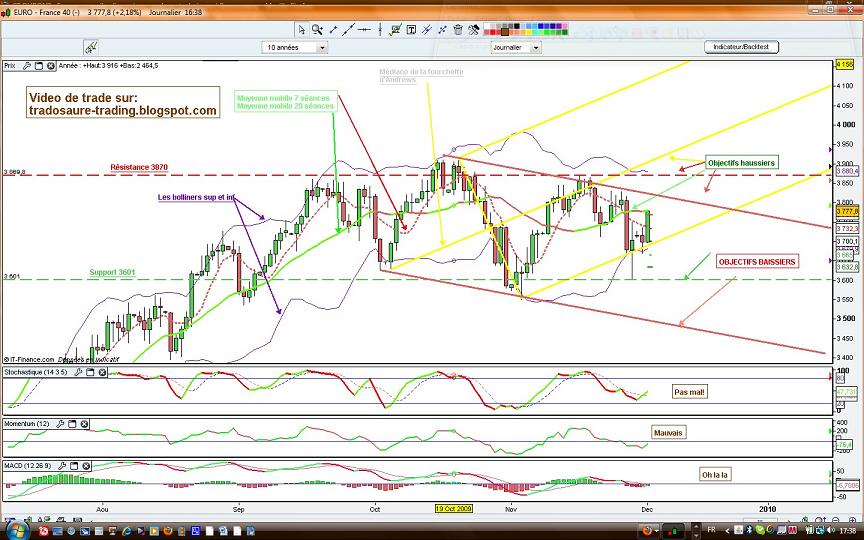Click the yellow 4 195 price axis tag

[845, 65]
